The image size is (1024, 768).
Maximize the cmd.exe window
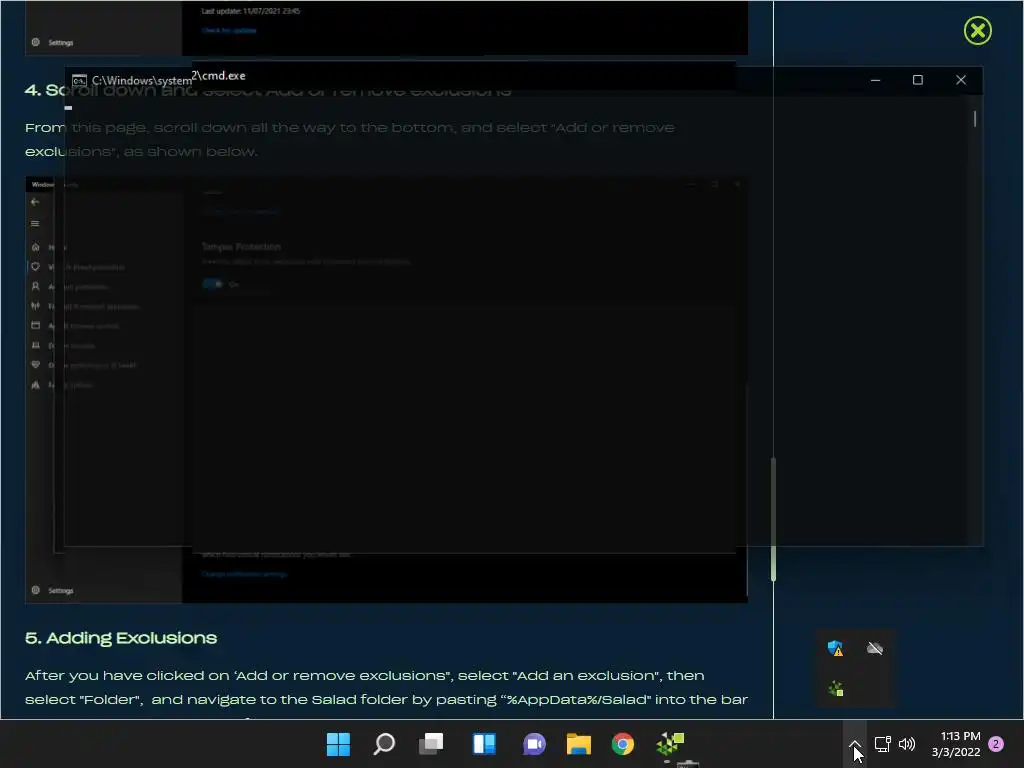point(918,80)
